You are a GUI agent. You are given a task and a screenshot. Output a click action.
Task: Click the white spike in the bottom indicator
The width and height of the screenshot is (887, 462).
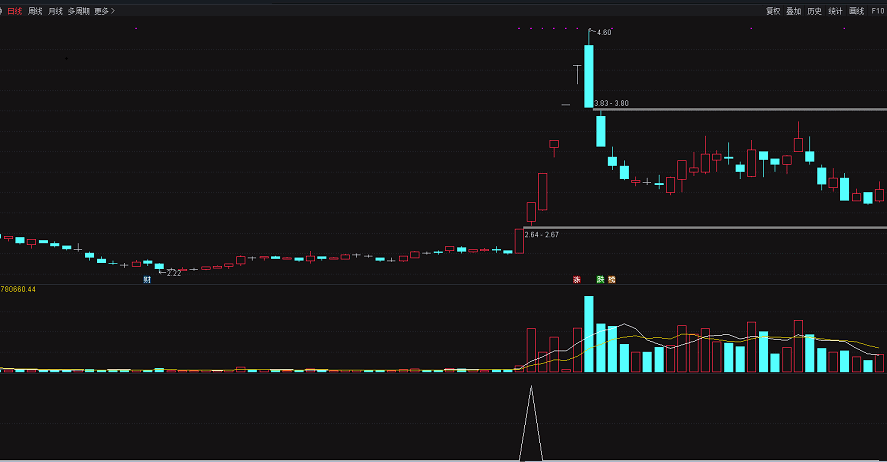click(x=531, y=423)
